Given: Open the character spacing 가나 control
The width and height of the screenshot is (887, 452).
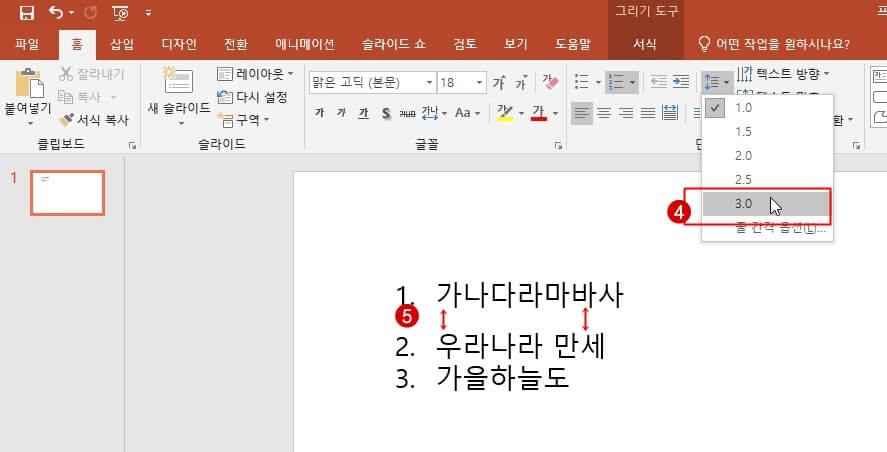Looking at the screenshot, I should tap(434, 113).
